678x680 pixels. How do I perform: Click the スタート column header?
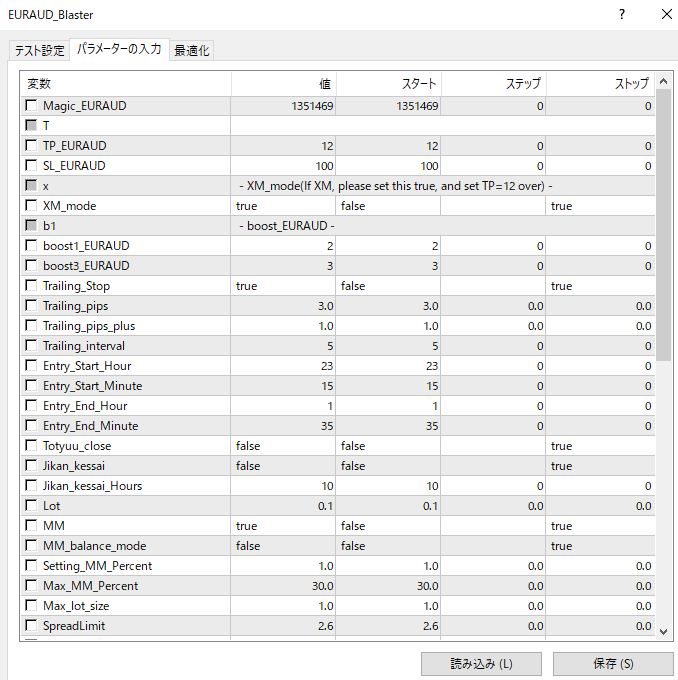[388, 83]
